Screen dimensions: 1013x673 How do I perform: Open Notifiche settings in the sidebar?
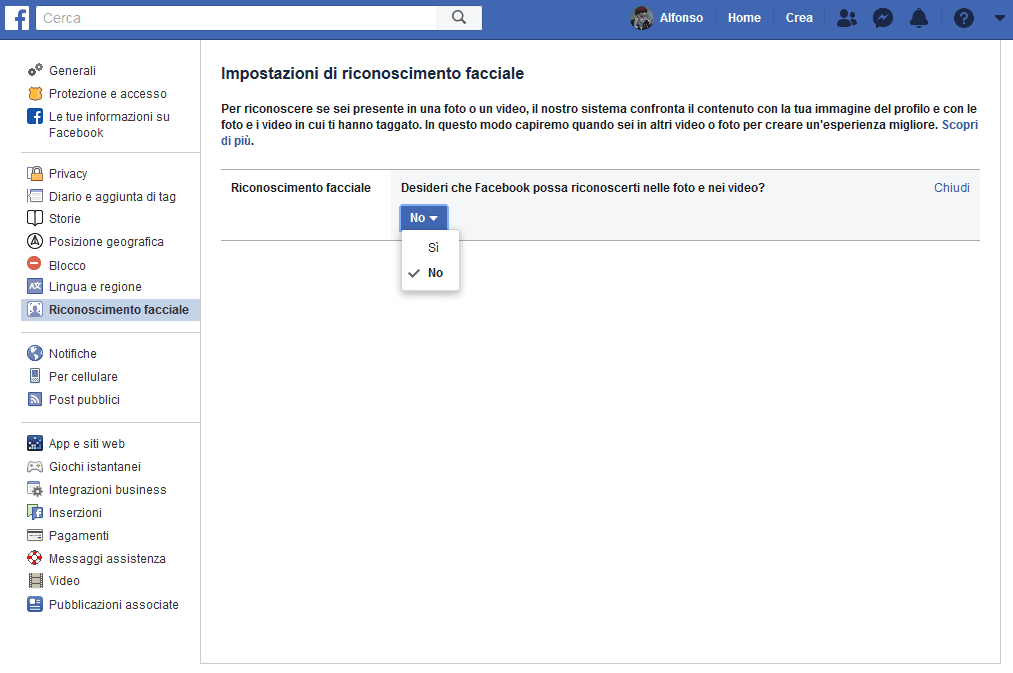[73, 354]
